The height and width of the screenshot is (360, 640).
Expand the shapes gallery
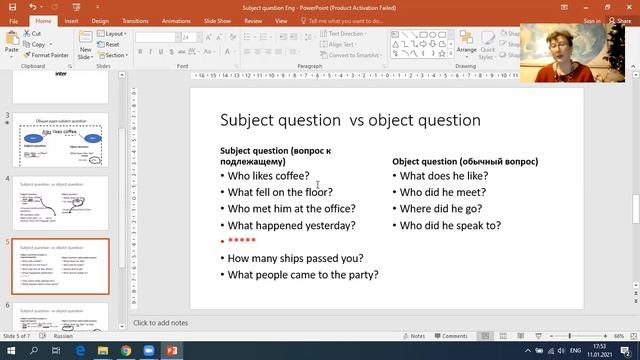[451, 54]
